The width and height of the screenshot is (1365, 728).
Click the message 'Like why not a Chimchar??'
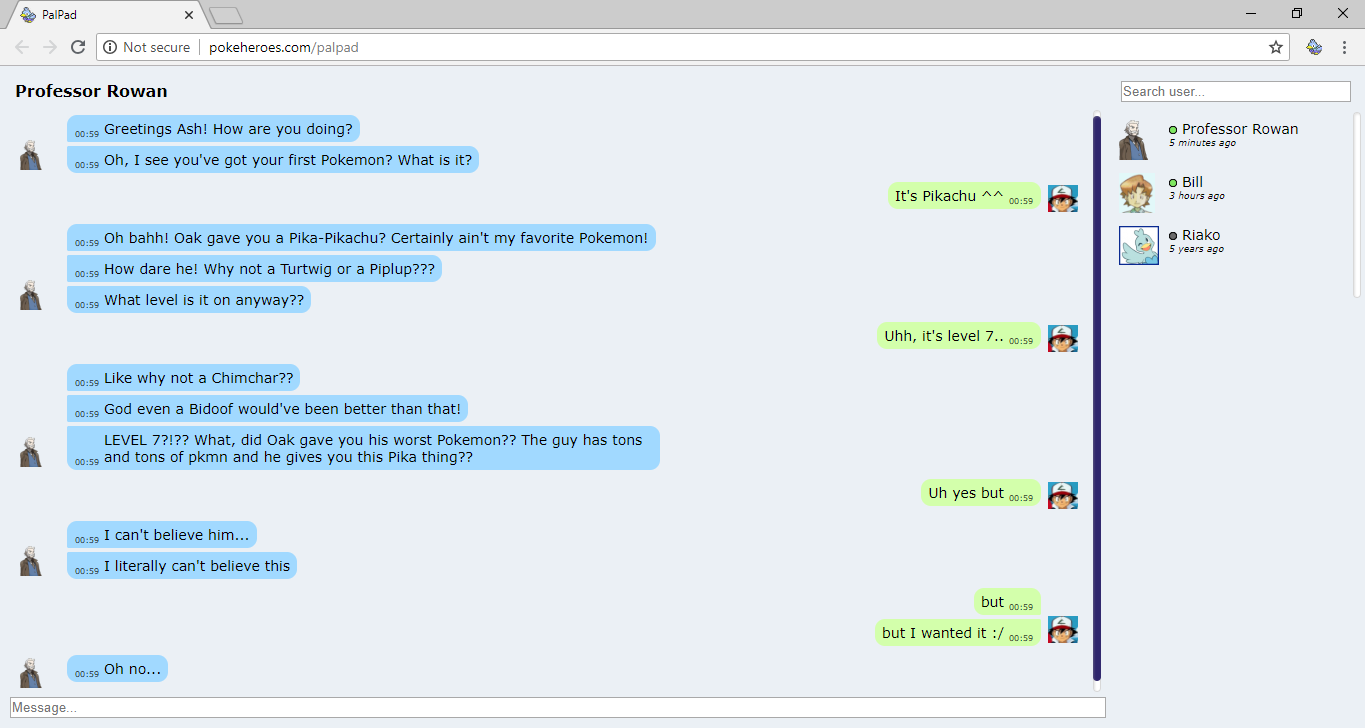183,378
